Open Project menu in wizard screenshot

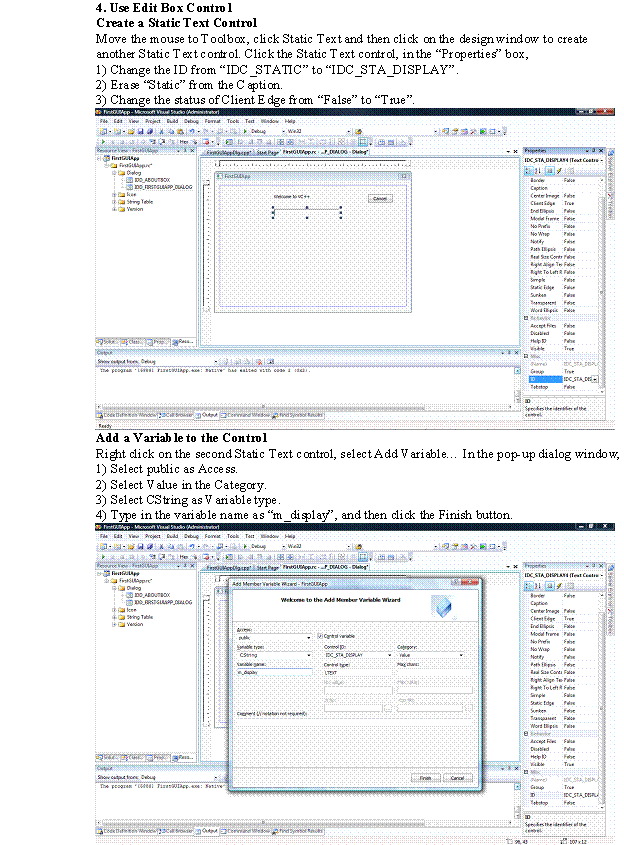pos(152,536)
